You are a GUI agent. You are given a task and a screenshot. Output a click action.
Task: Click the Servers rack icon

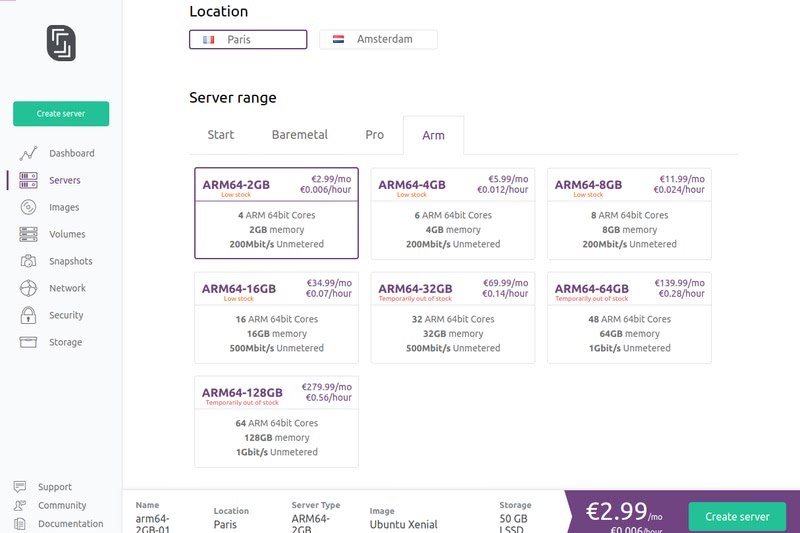(x=28, y=180)
